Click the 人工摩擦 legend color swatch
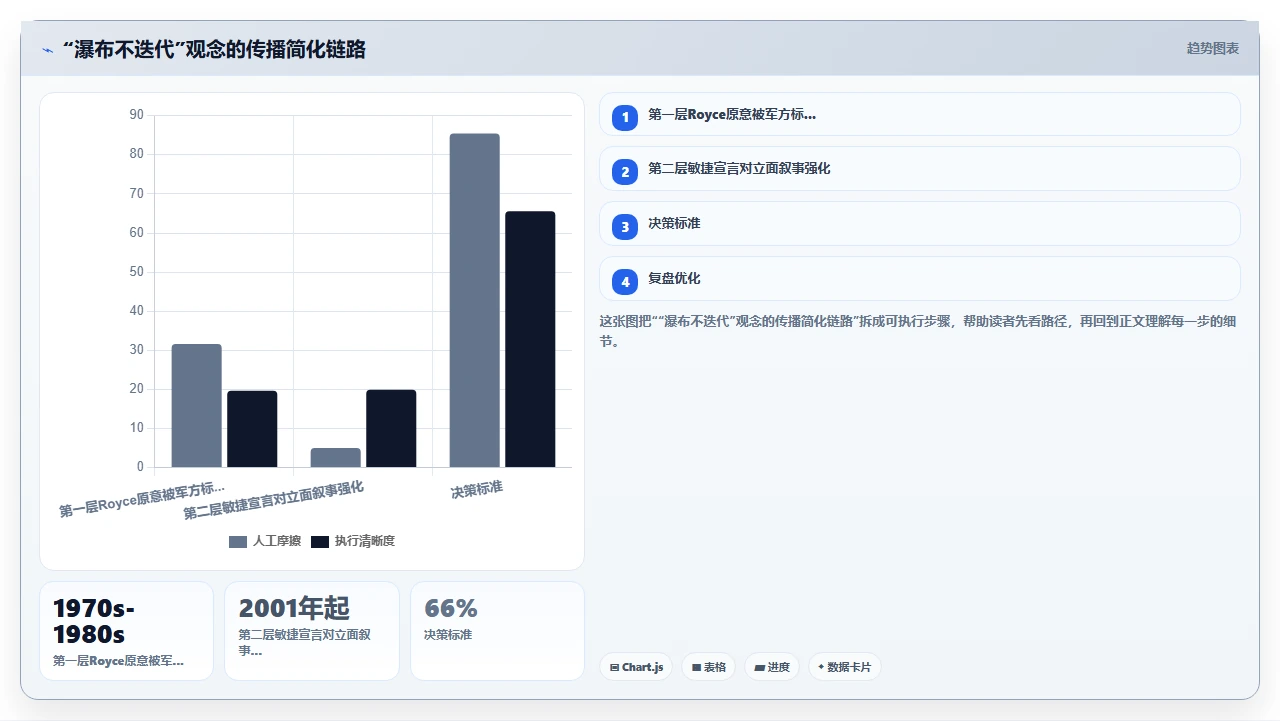This screenshot has width=1280, height=721. [x=238, y=541]
